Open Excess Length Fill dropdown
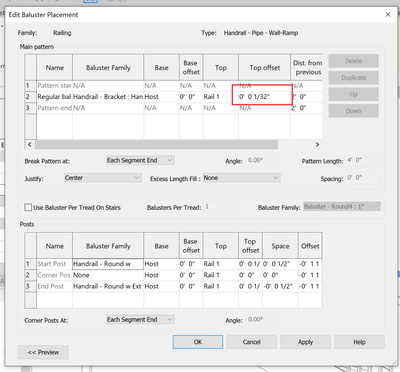The width and height of the screenshot is (400, 372). point(242,178)
